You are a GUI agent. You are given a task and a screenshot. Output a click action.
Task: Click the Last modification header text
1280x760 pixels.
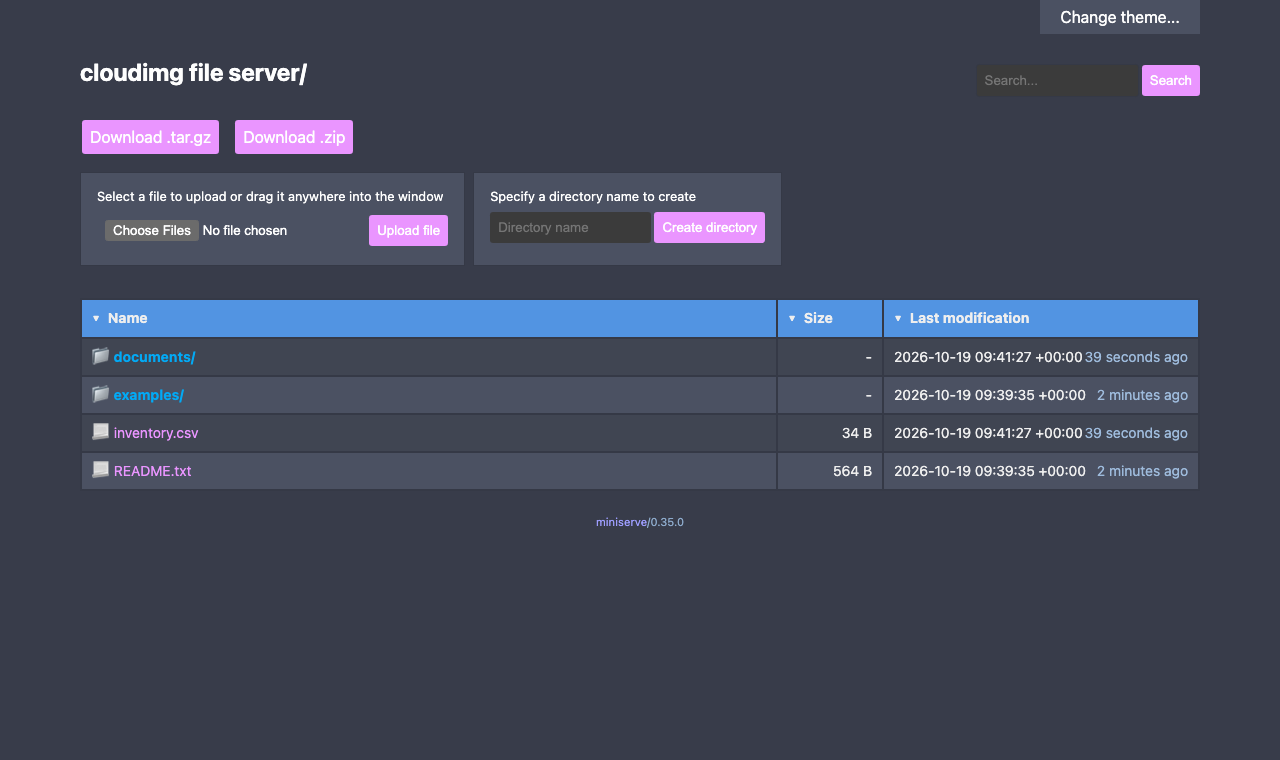969,318
